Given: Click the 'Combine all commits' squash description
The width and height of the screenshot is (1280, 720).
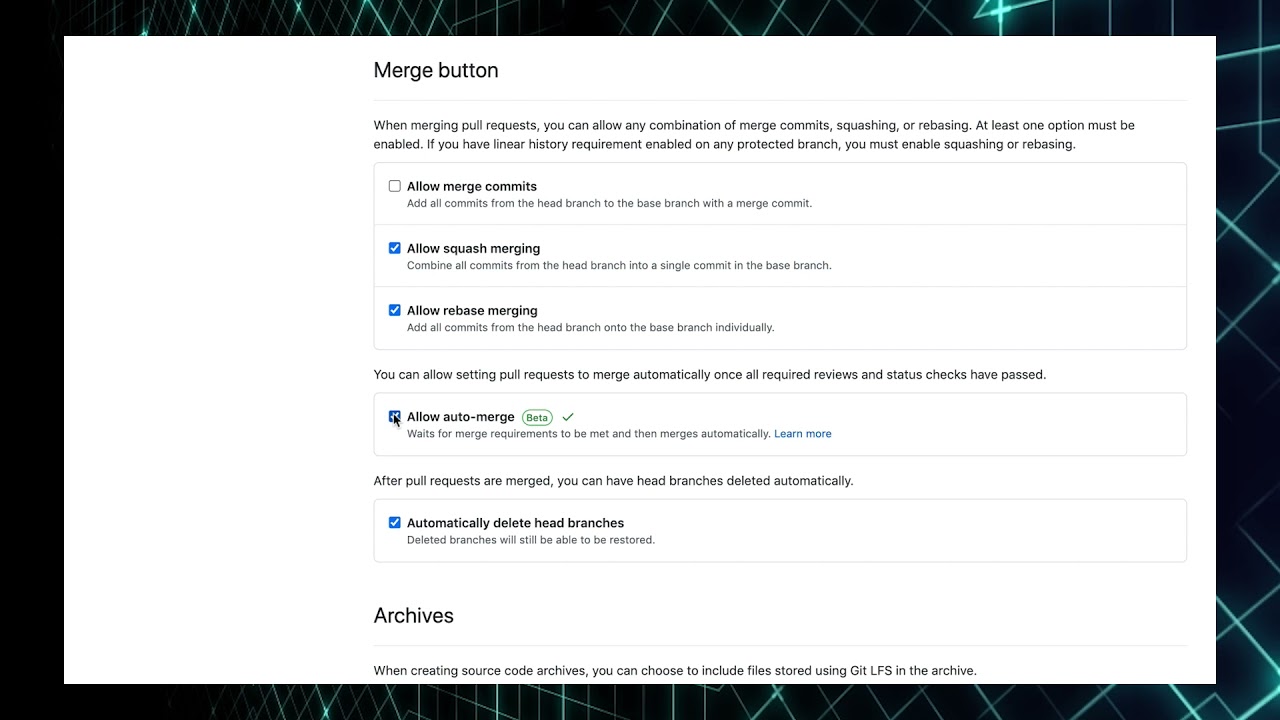Looking at the screenshot, I should [619, 265].
